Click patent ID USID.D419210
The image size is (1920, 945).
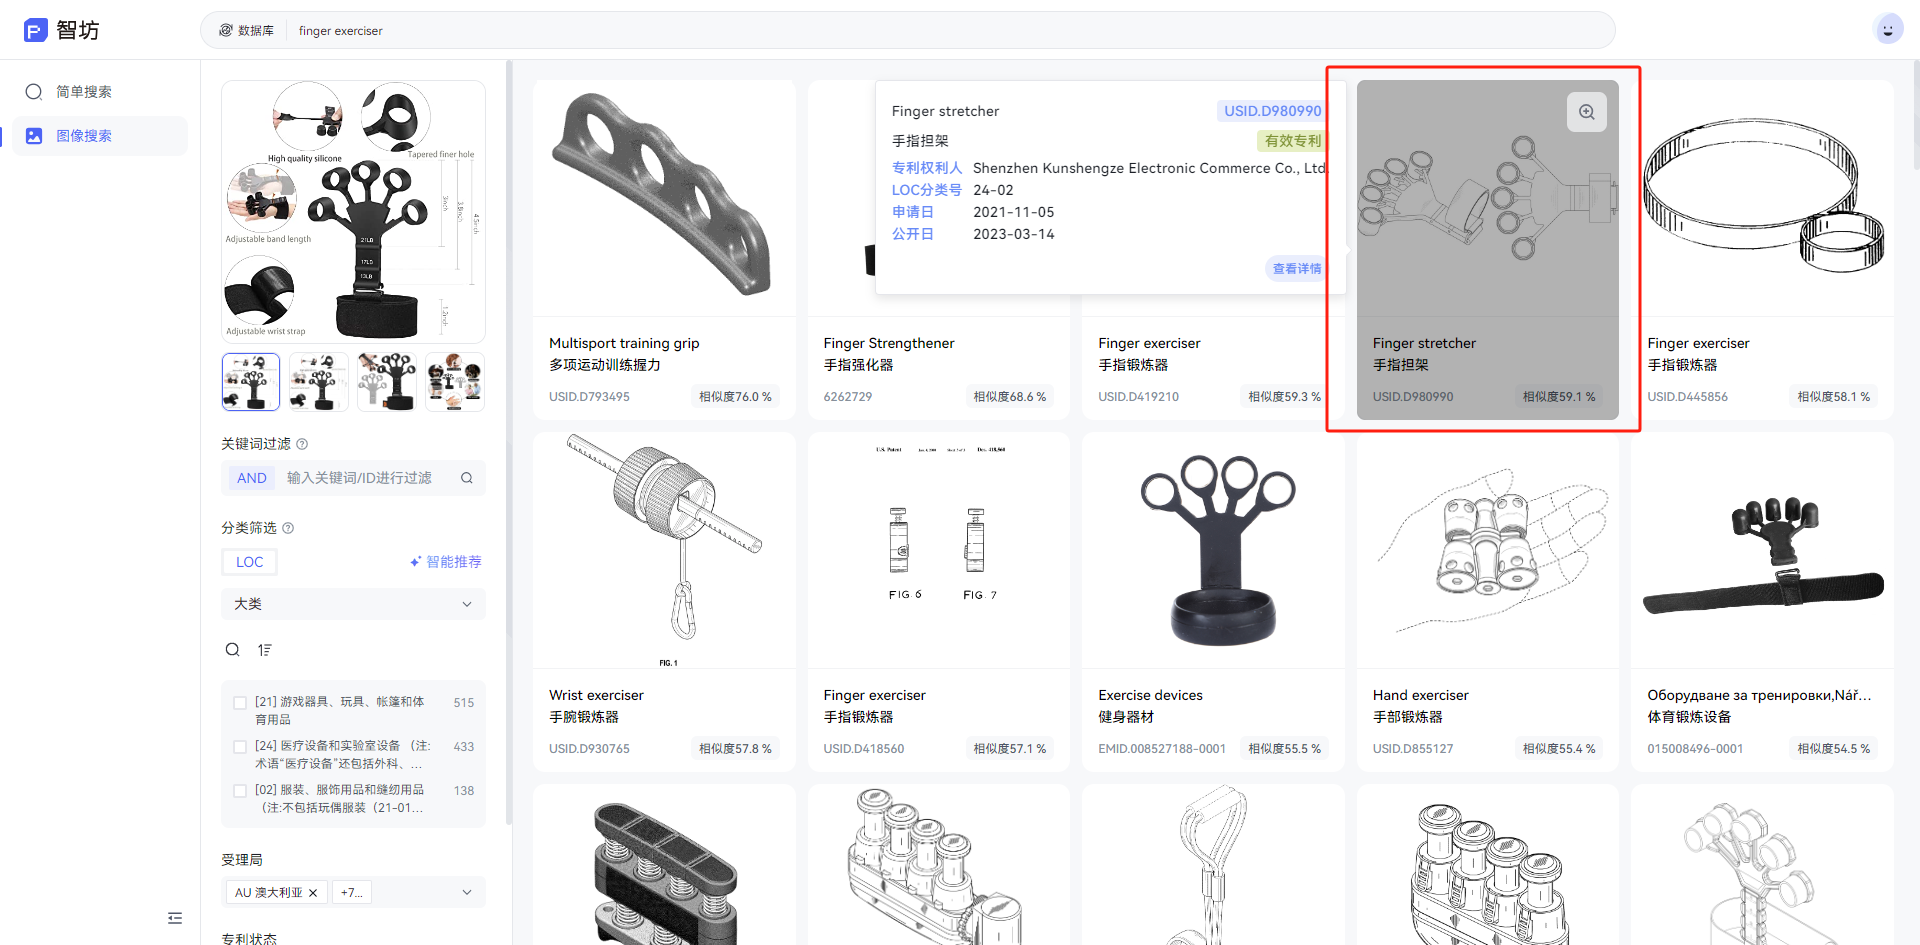point(1139,397)
